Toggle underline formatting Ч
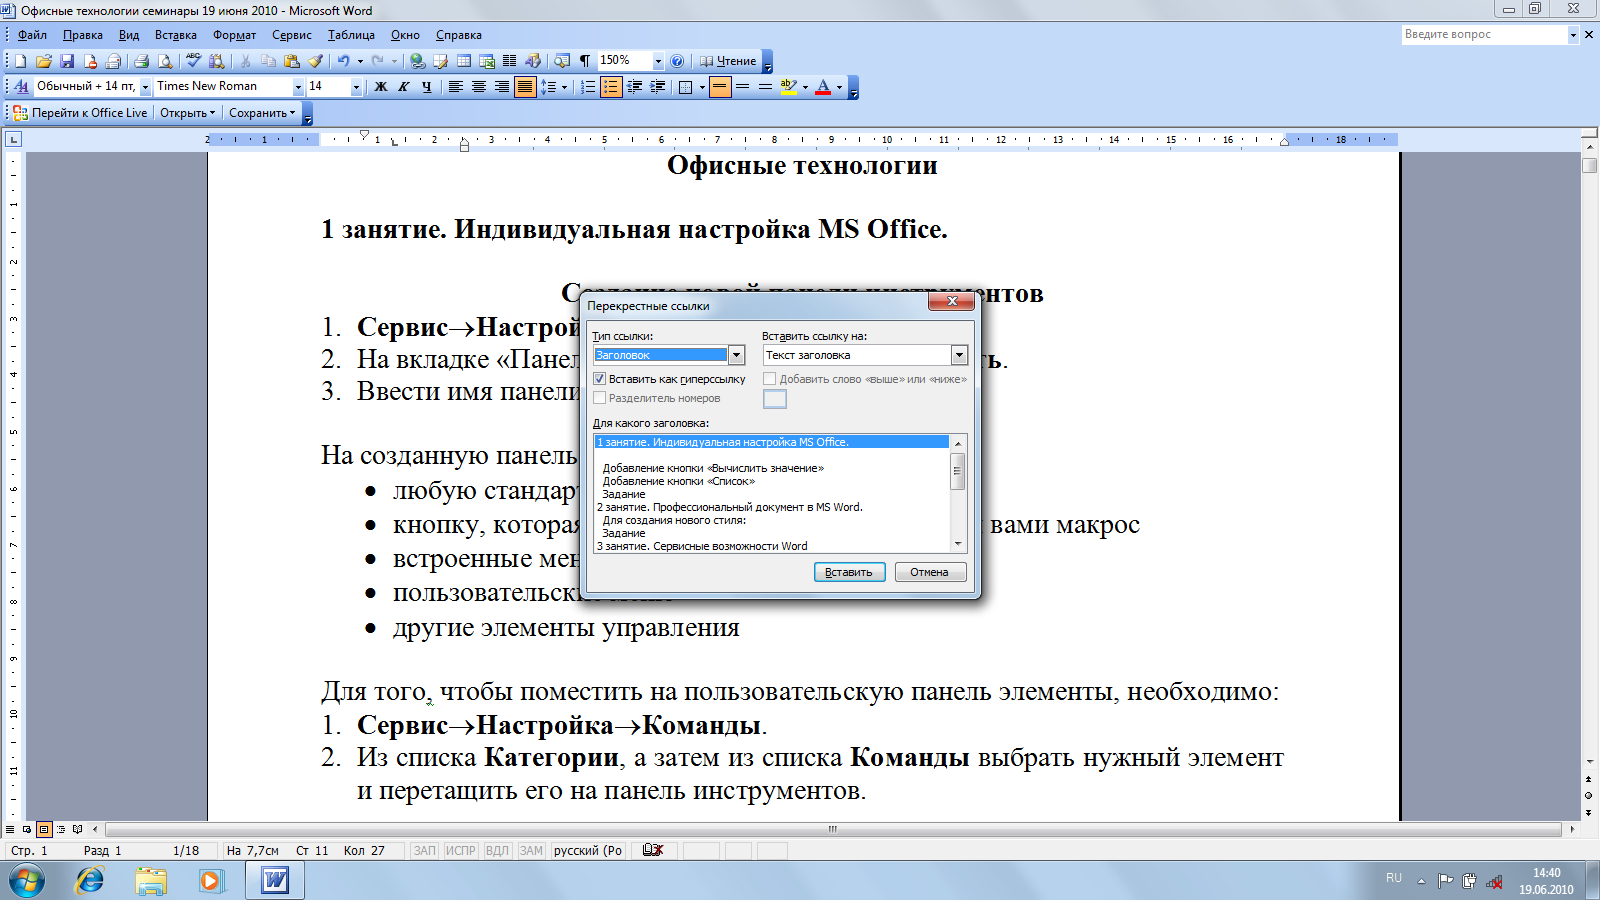Screen dimensions: 1600x900 click(427, 87)
